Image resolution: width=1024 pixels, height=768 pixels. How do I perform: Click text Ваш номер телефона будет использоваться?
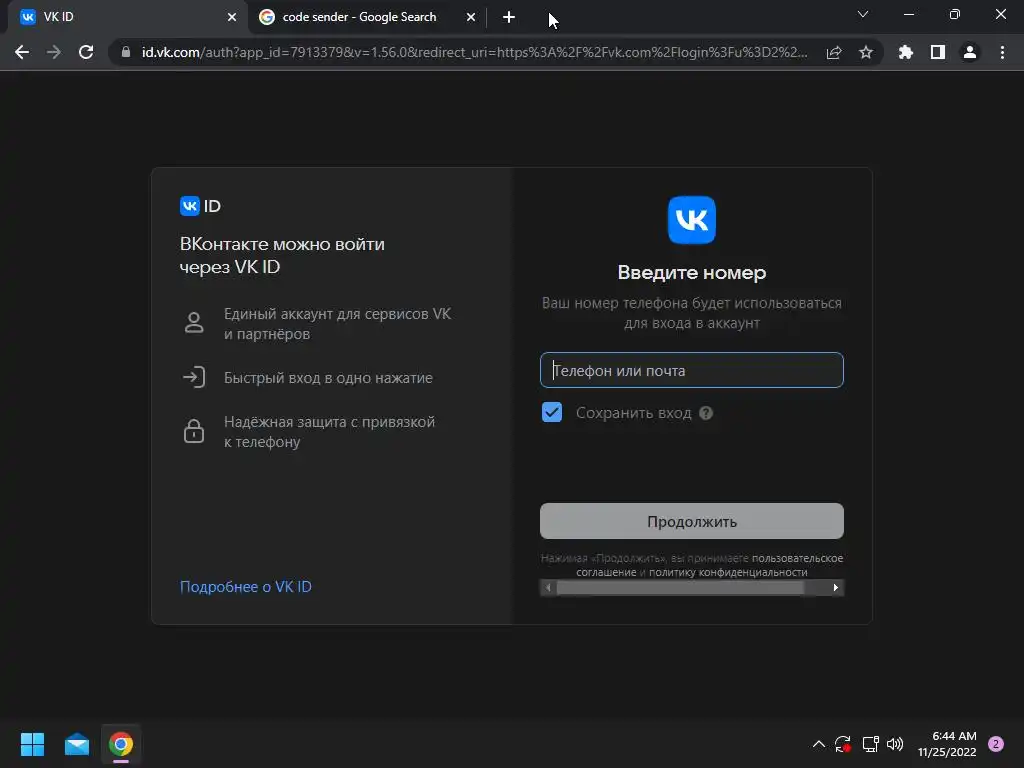692,304
